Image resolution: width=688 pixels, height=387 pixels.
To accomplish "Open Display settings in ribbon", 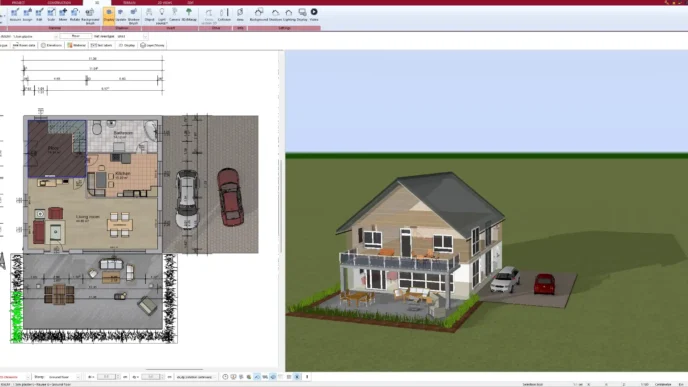I will pyautogui.click(x=302, y=14).
